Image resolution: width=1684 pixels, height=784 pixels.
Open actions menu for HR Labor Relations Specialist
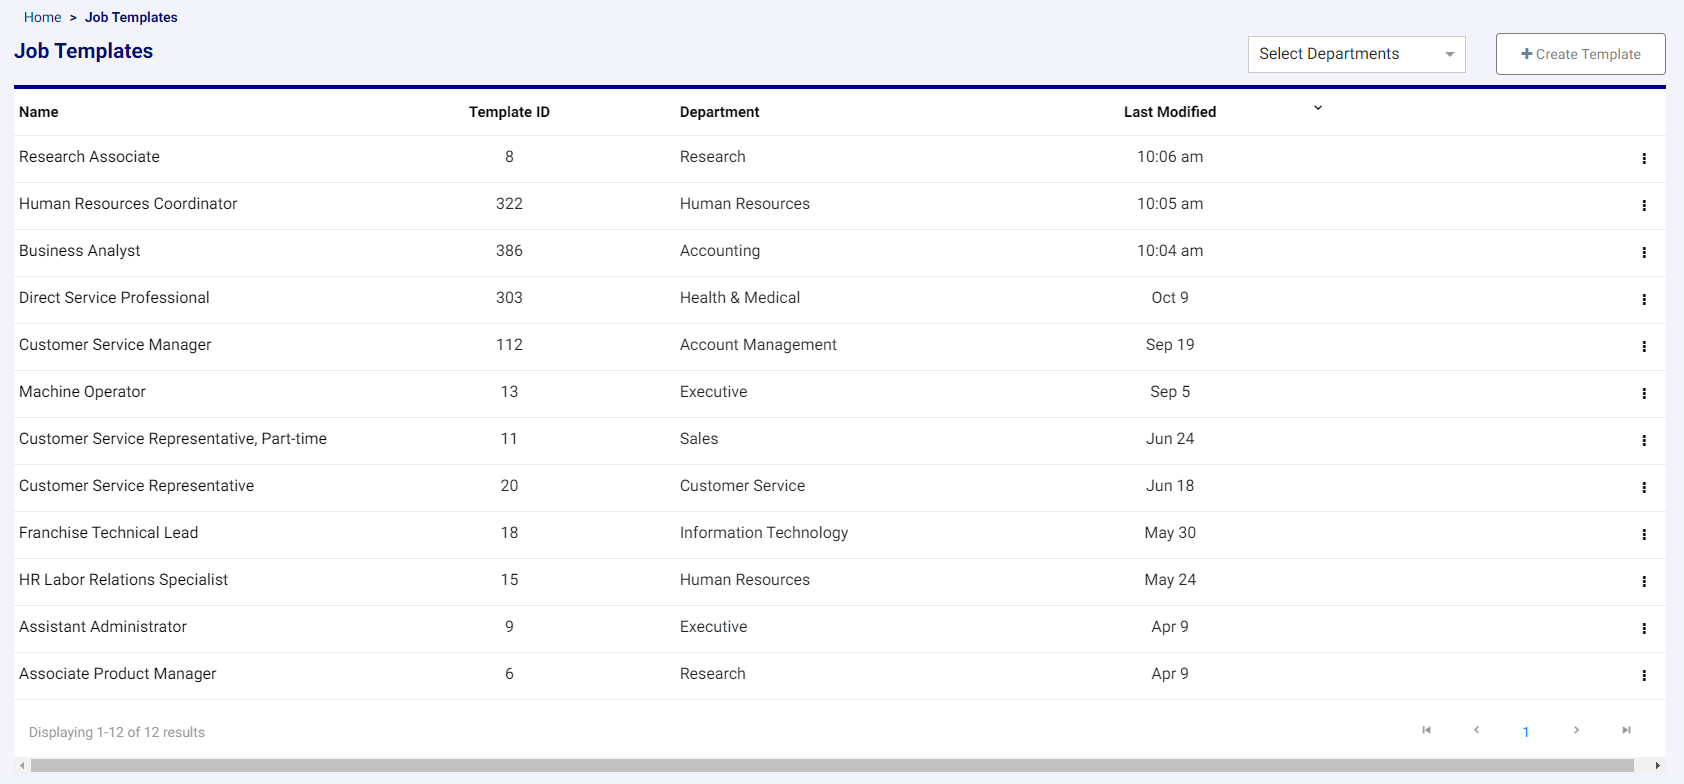click(1644, 581)
